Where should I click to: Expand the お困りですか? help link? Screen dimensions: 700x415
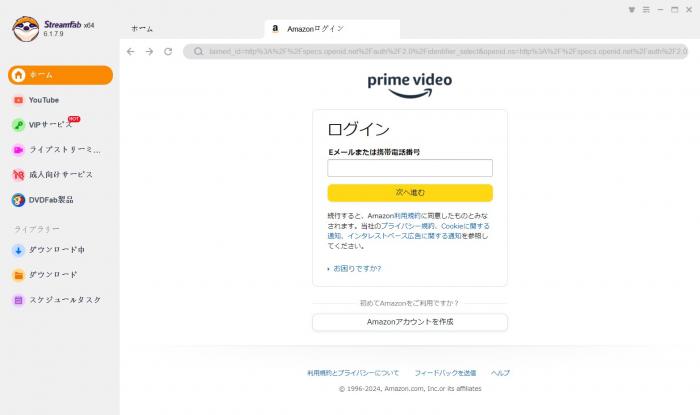click(x=357, y=269)
